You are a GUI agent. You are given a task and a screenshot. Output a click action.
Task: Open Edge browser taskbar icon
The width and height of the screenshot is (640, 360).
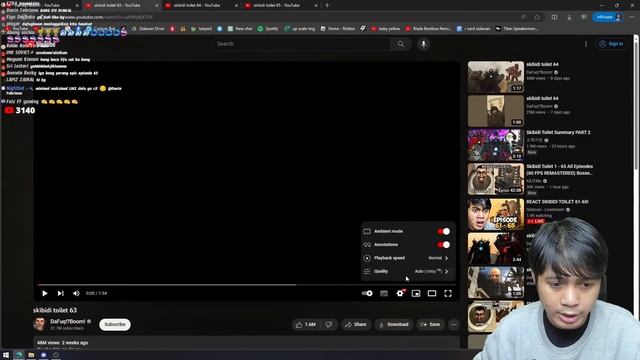click(19, 355)
